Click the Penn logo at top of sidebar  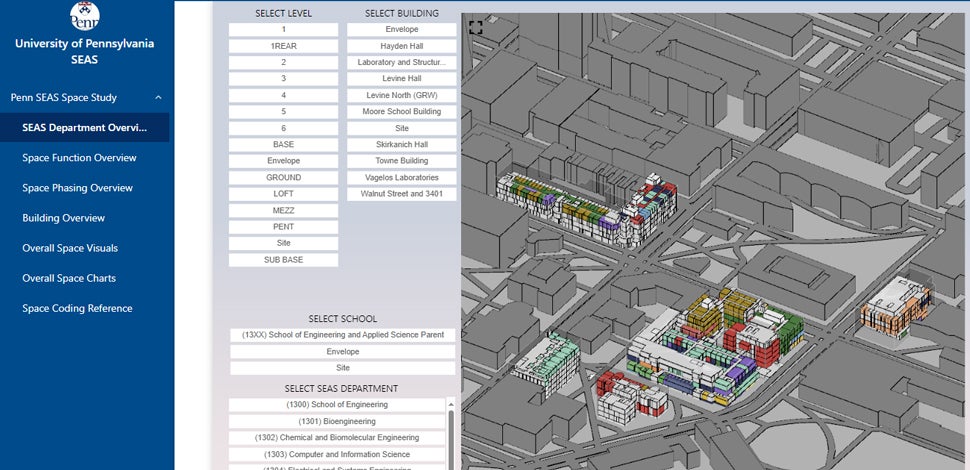coord(85,15)
